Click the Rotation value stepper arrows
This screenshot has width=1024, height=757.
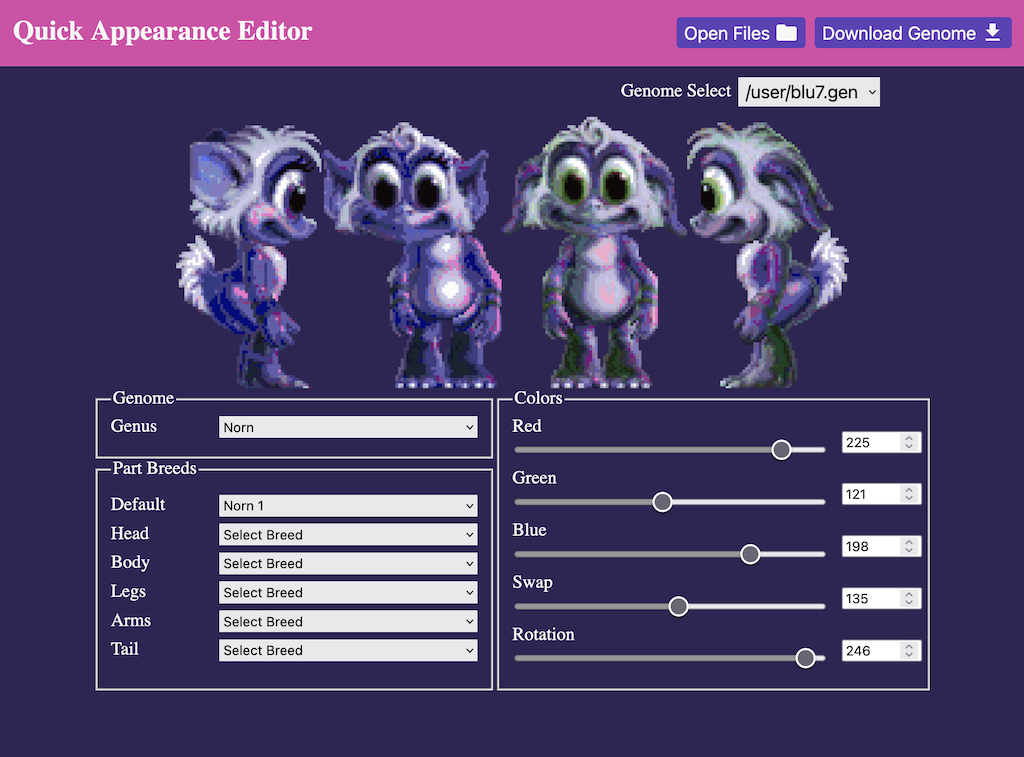click(908, 651)
